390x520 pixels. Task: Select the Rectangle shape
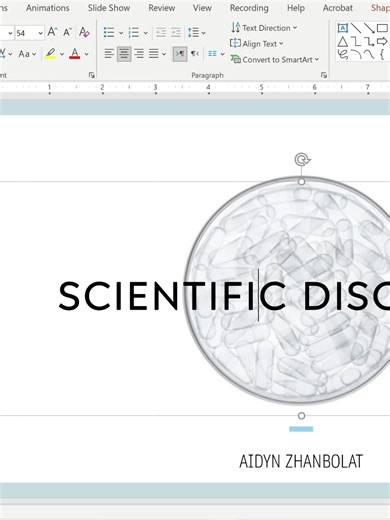[x=382, y=28]
